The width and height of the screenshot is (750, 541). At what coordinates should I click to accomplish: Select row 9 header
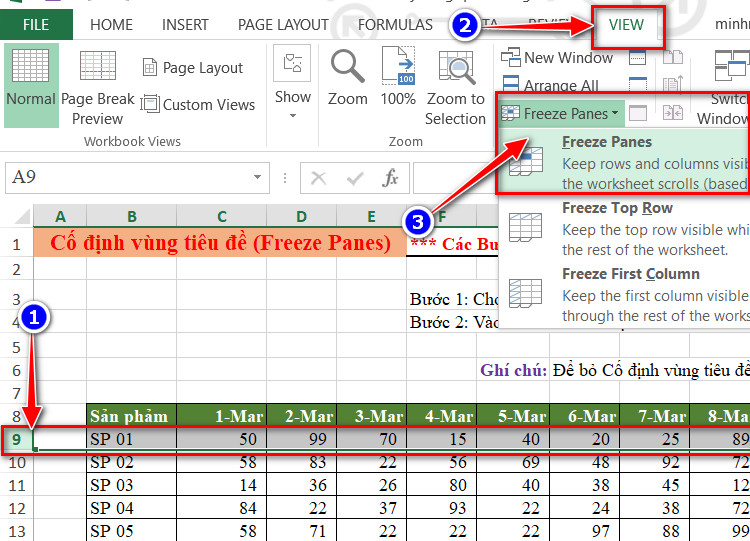(17, 439)
